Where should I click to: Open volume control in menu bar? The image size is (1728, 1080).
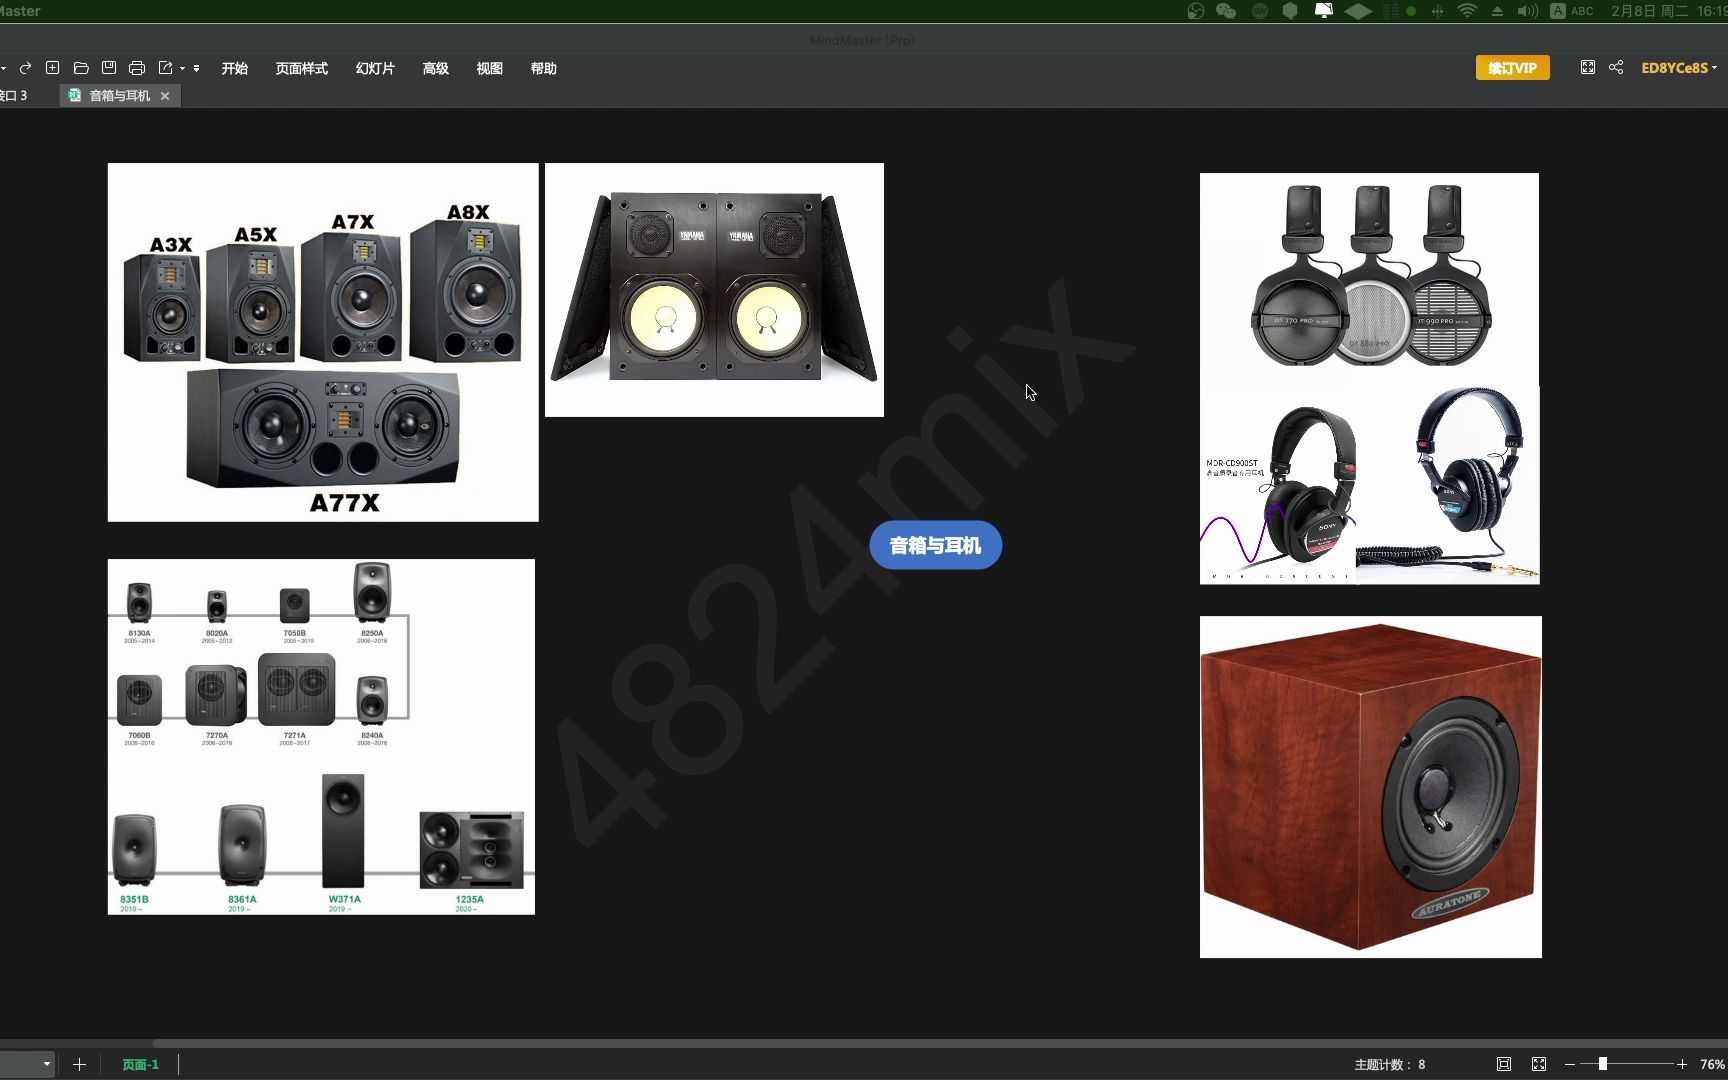point(1527,11)
